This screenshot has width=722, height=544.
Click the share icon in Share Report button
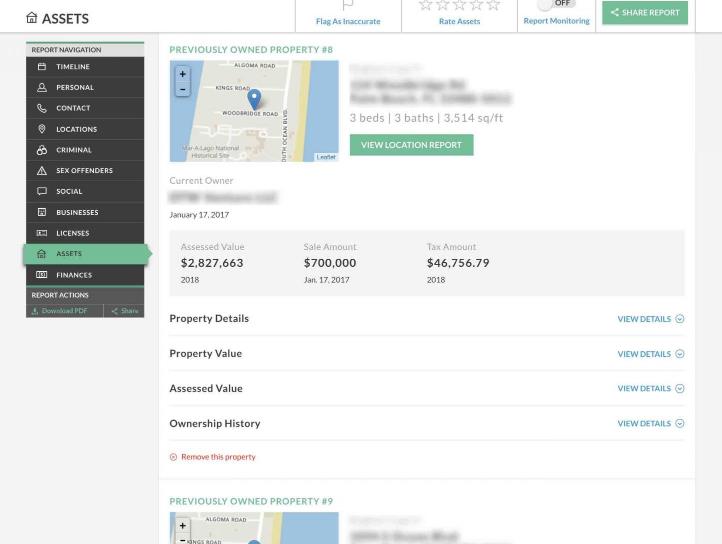(615, 12)
